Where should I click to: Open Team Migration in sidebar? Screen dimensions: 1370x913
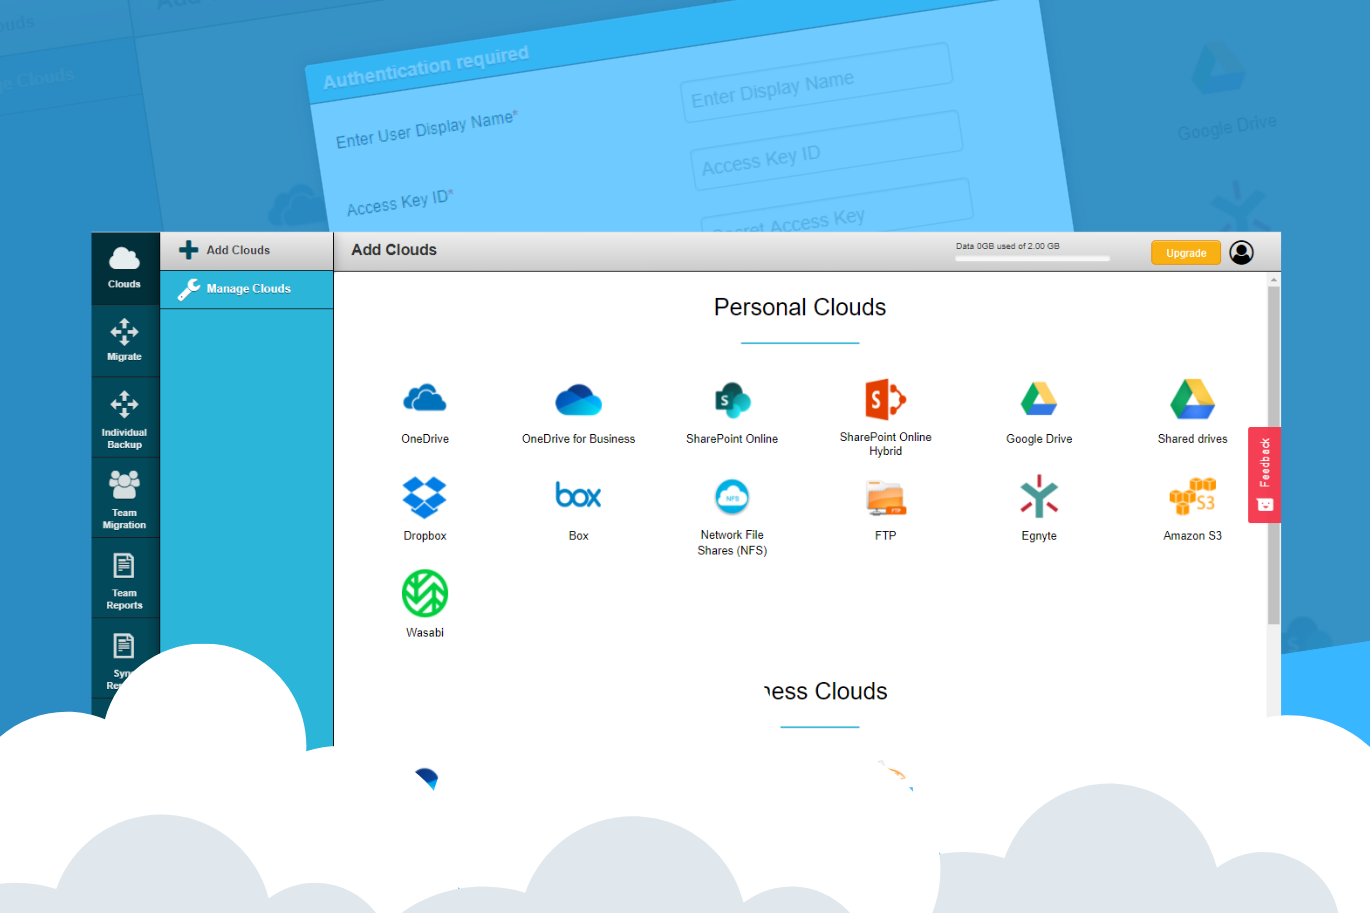pos(125,498)
